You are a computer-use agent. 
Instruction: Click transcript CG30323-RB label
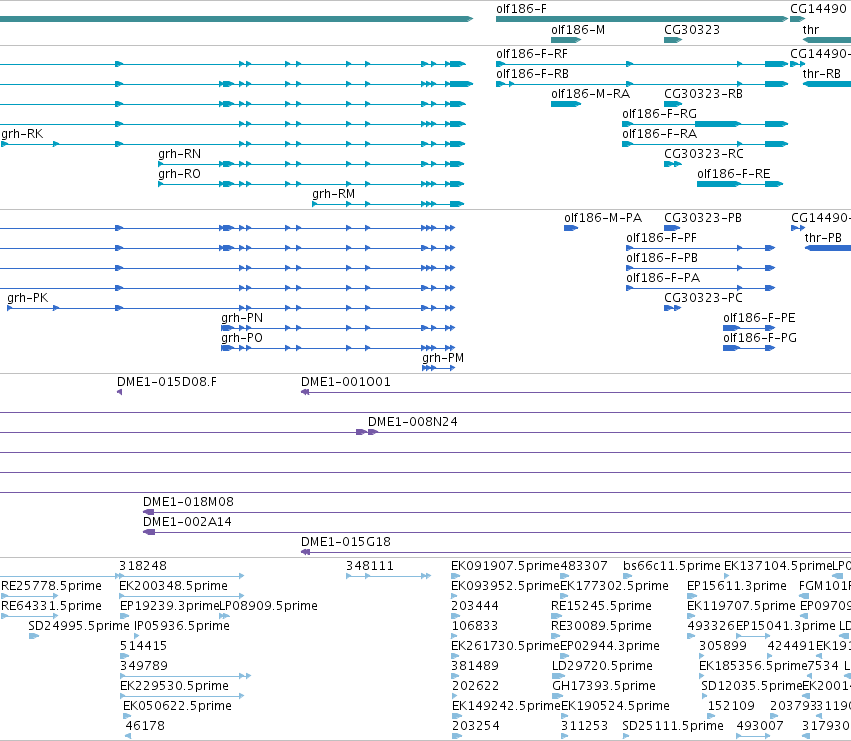pos(703,94)
